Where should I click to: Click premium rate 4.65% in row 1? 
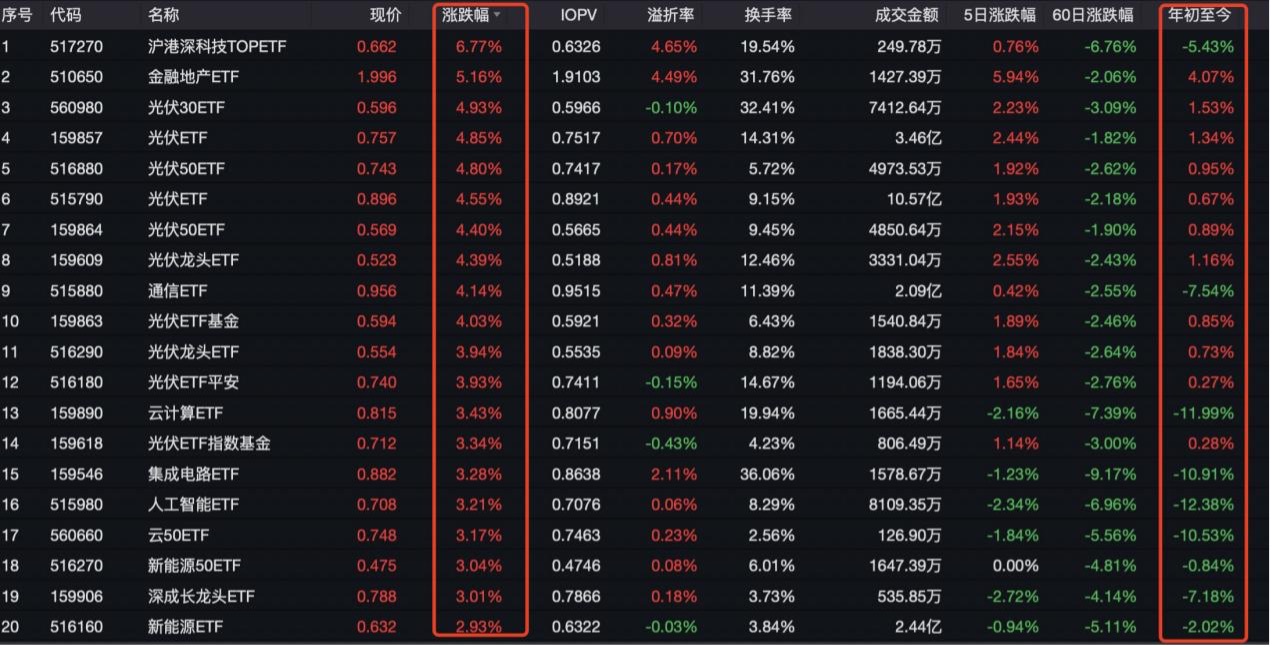[674, 46]
